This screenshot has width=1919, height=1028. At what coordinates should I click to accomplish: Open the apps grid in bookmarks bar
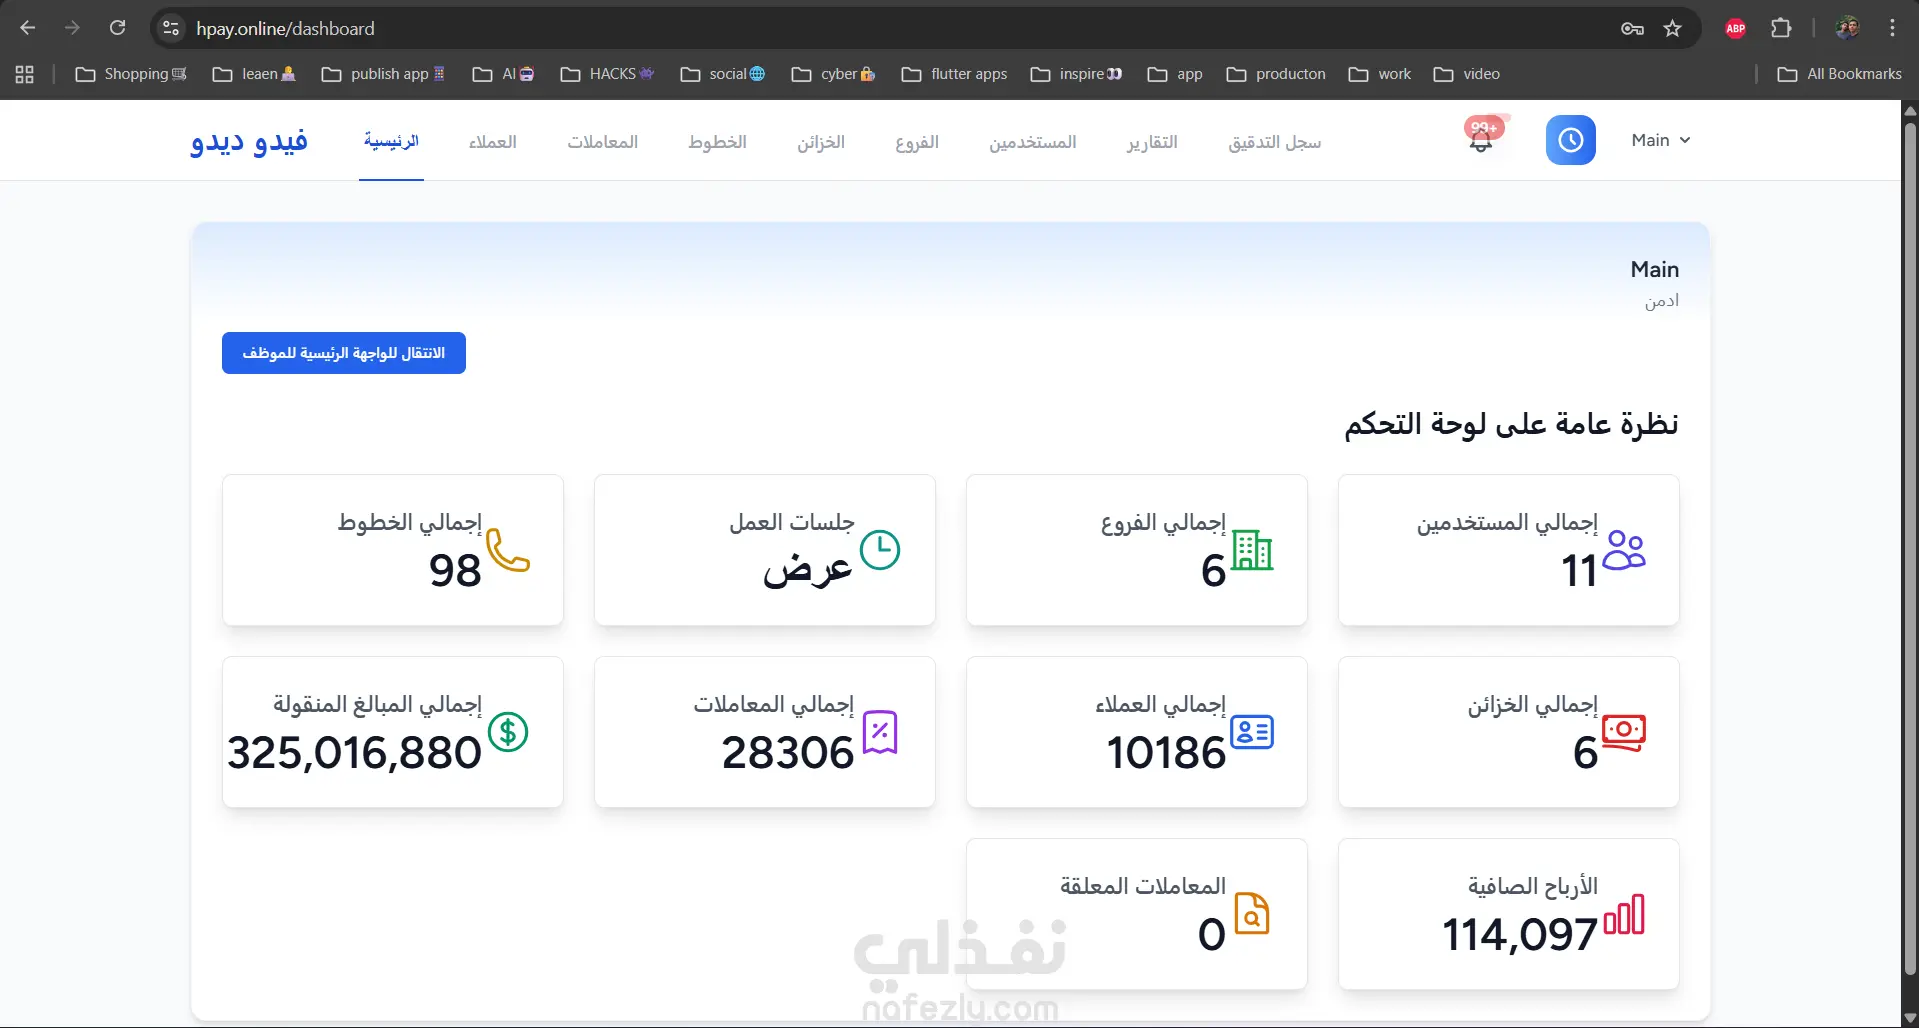point(25,74)
